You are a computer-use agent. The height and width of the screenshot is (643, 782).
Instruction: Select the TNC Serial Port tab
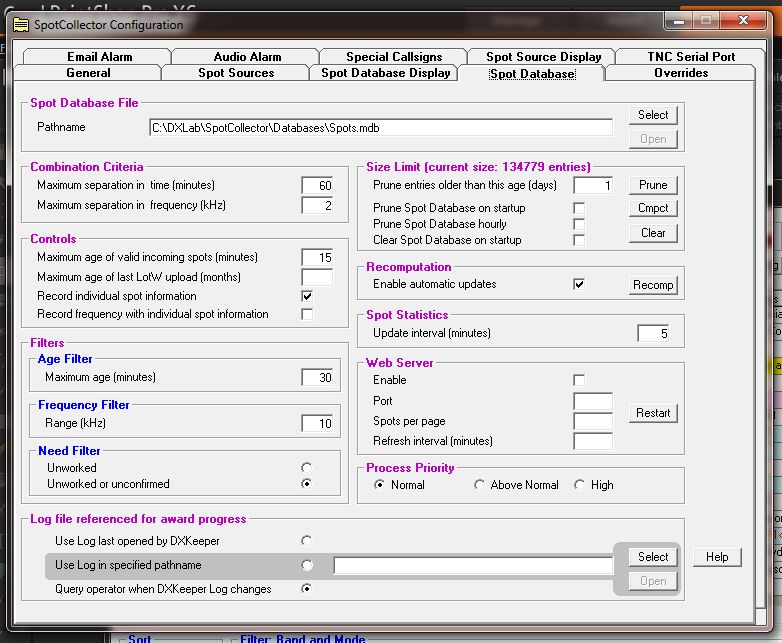[x=677, y=57]
